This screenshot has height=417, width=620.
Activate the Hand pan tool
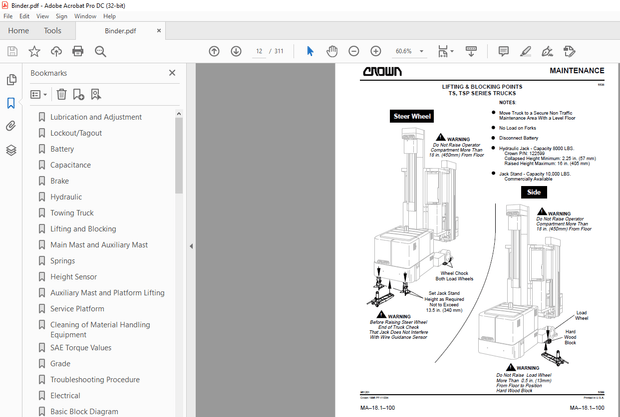332,51
